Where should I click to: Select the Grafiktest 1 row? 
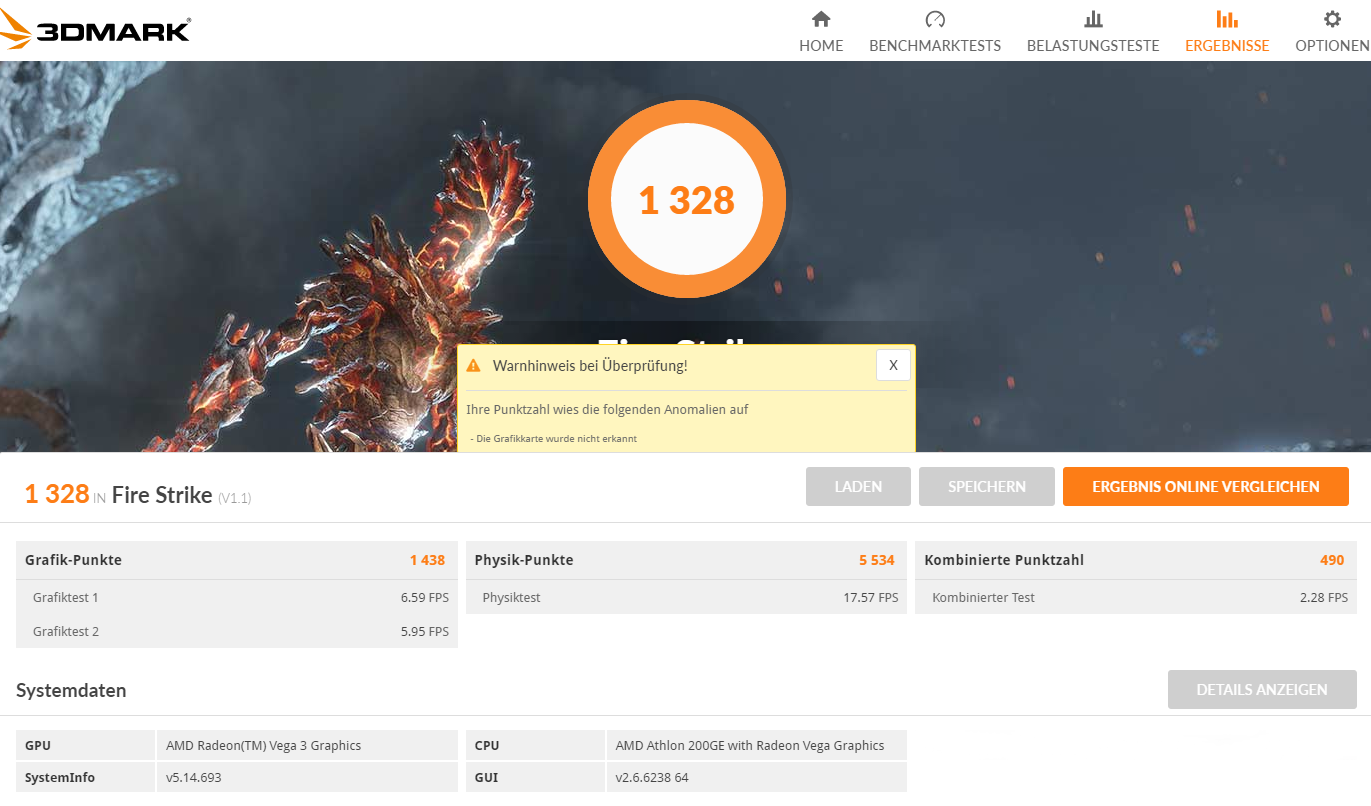tap(237, 597)
